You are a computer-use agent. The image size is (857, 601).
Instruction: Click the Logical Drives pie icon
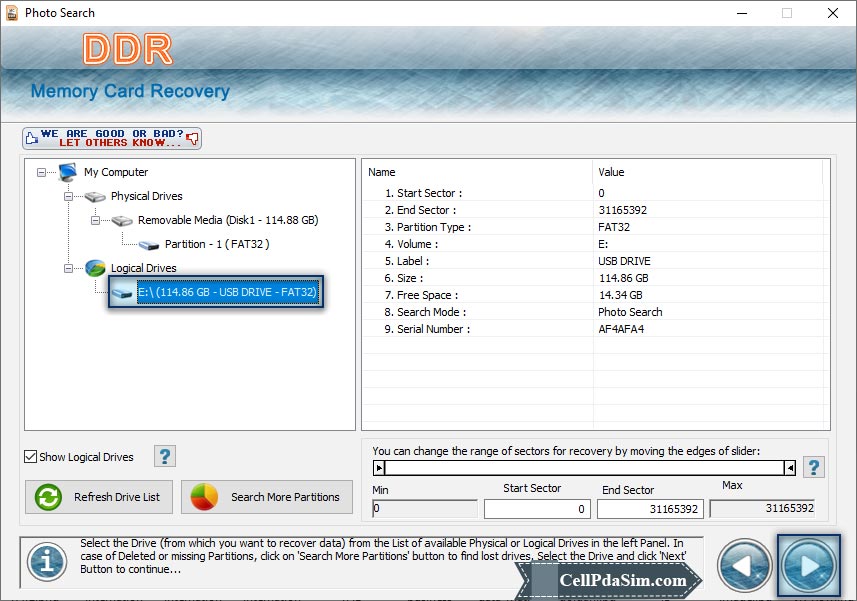(95, 268)
